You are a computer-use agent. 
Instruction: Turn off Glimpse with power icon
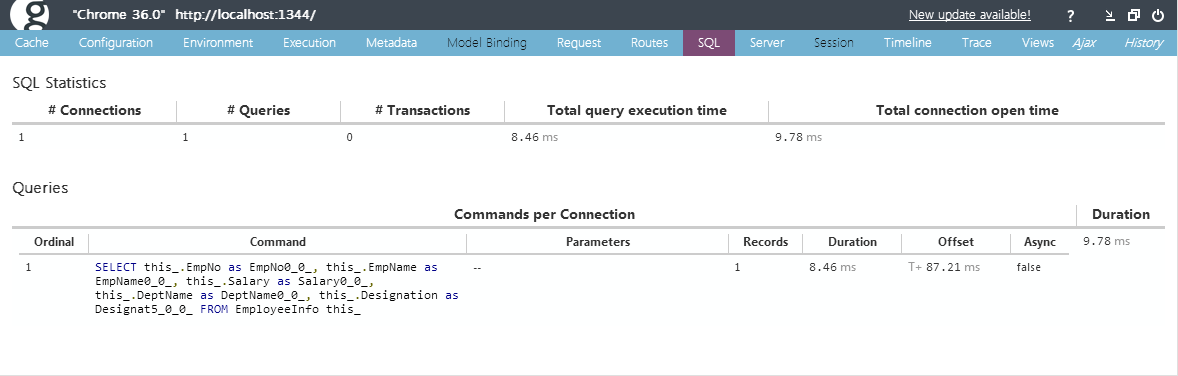pos(1158,15)
